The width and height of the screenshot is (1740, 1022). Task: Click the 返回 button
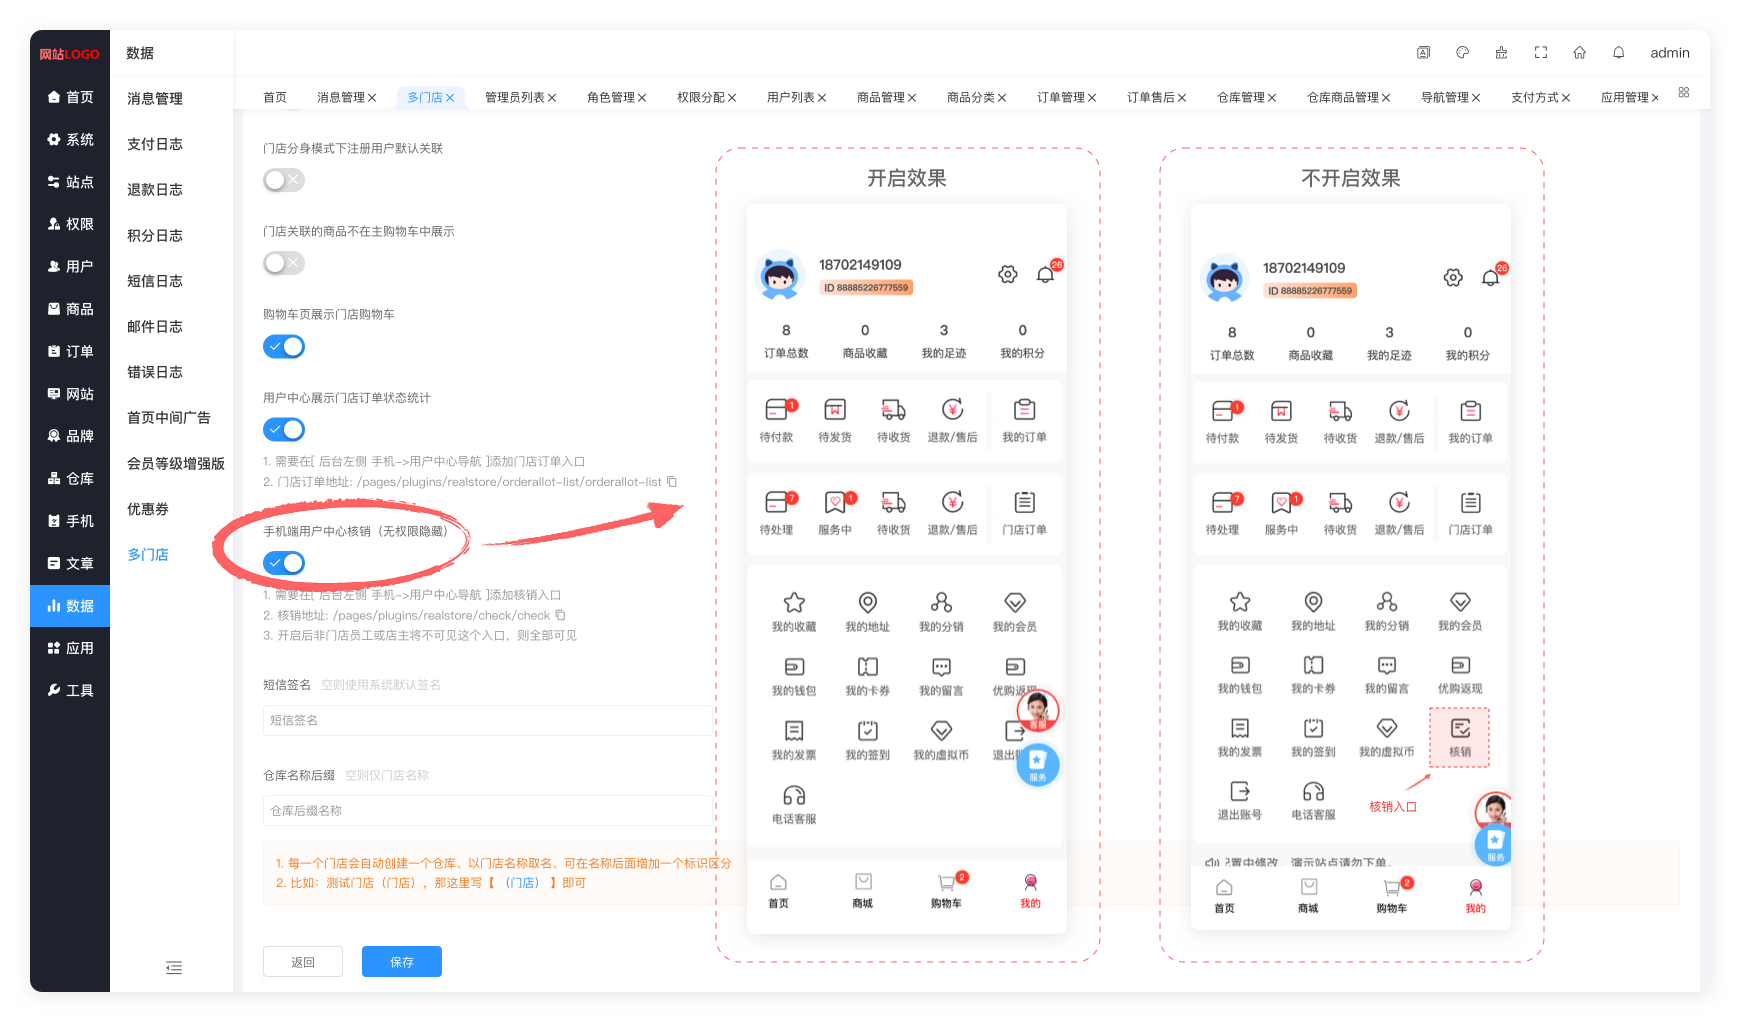(x=303, y=962)
